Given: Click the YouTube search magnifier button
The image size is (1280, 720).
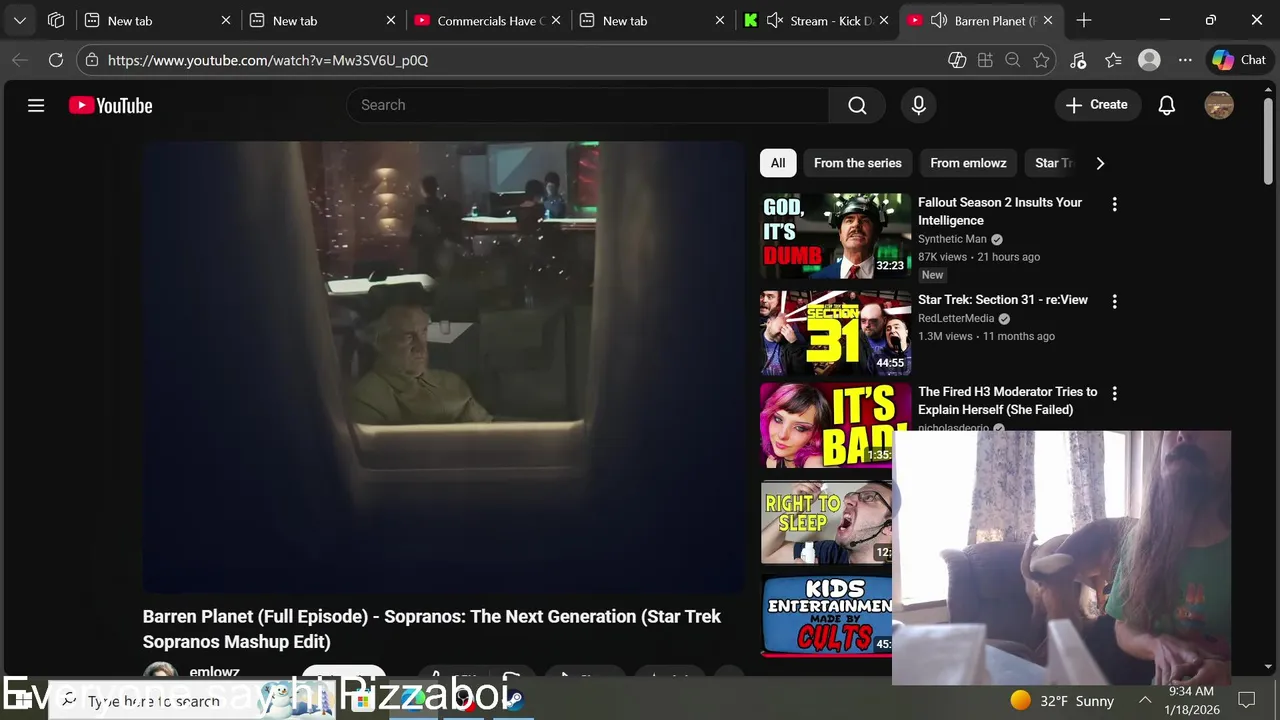Looking at the screenshot, I should (x=857, y=105).
